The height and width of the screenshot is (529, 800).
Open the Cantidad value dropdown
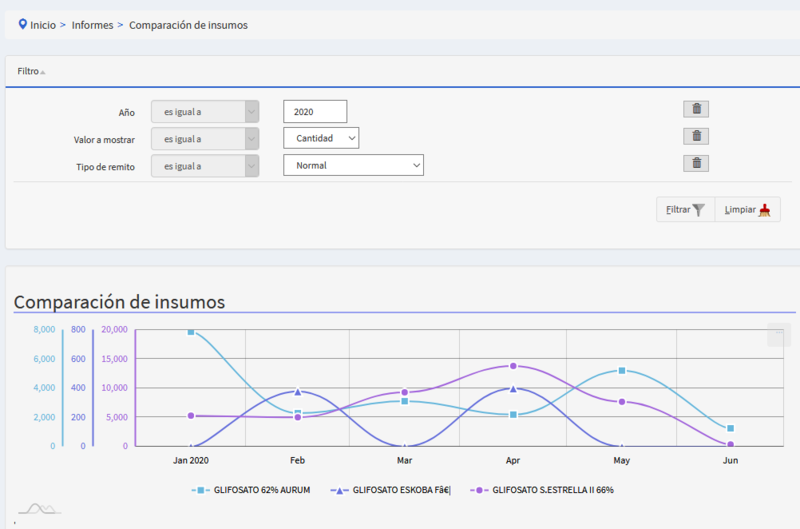321,138
